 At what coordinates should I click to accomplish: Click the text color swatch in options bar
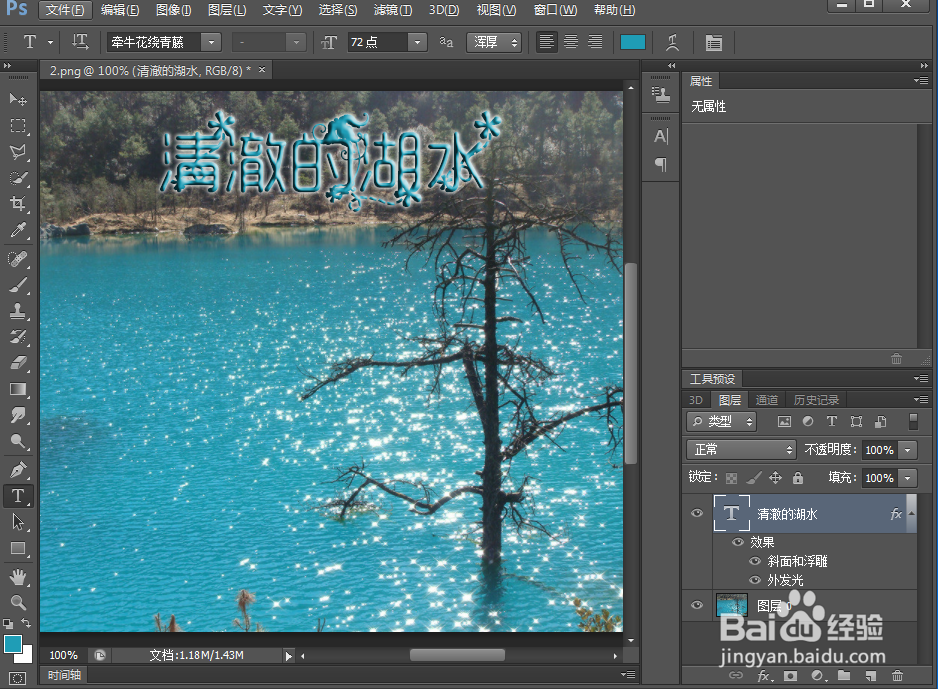(634, 42)
